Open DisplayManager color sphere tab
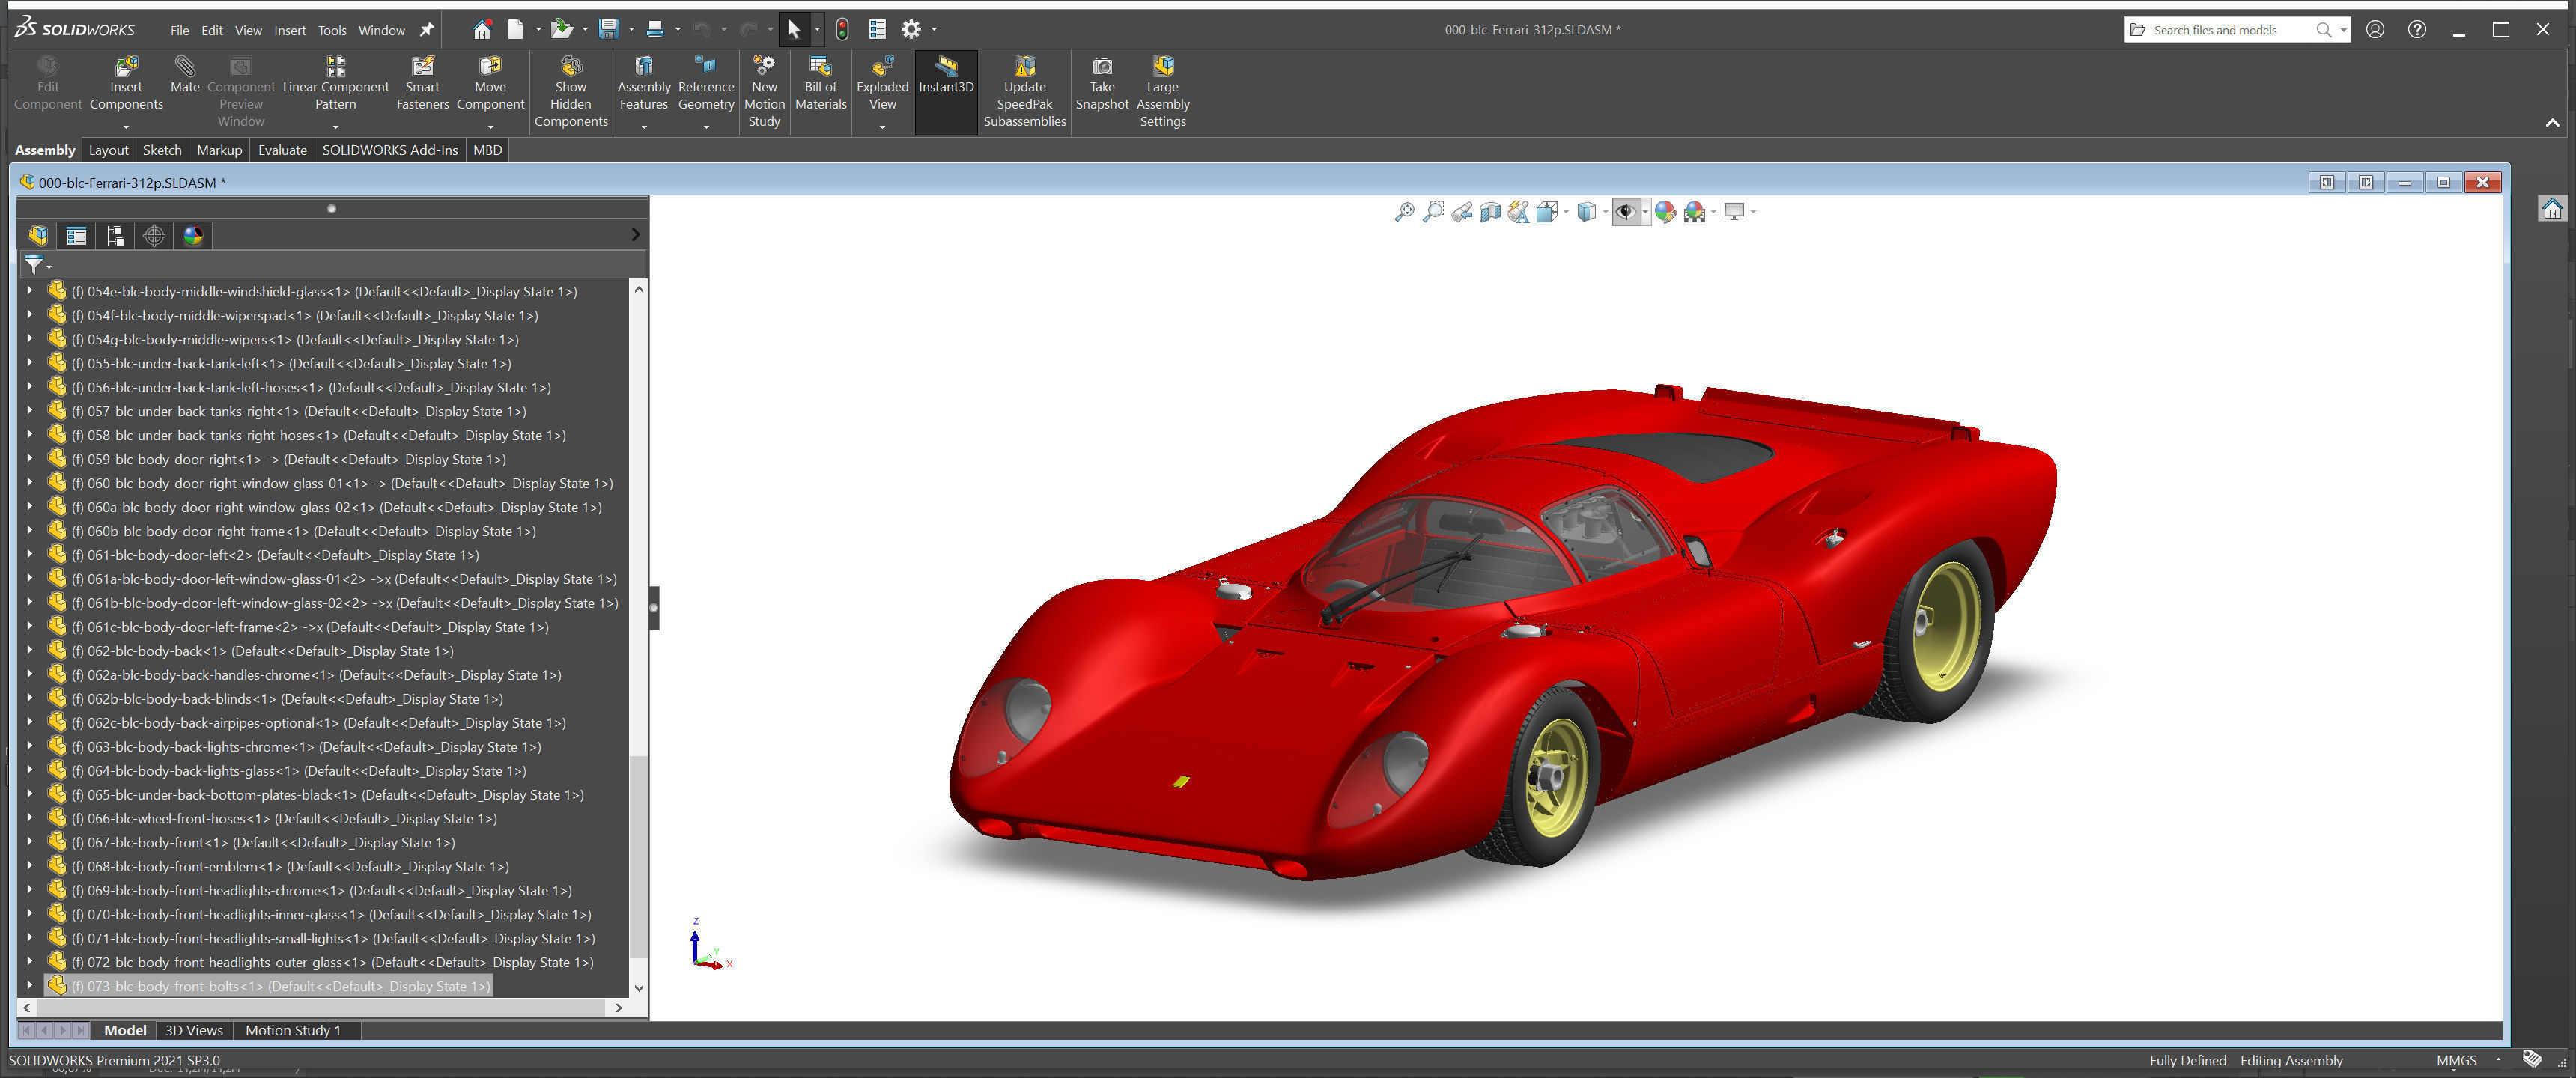 (x=193, y=236)
